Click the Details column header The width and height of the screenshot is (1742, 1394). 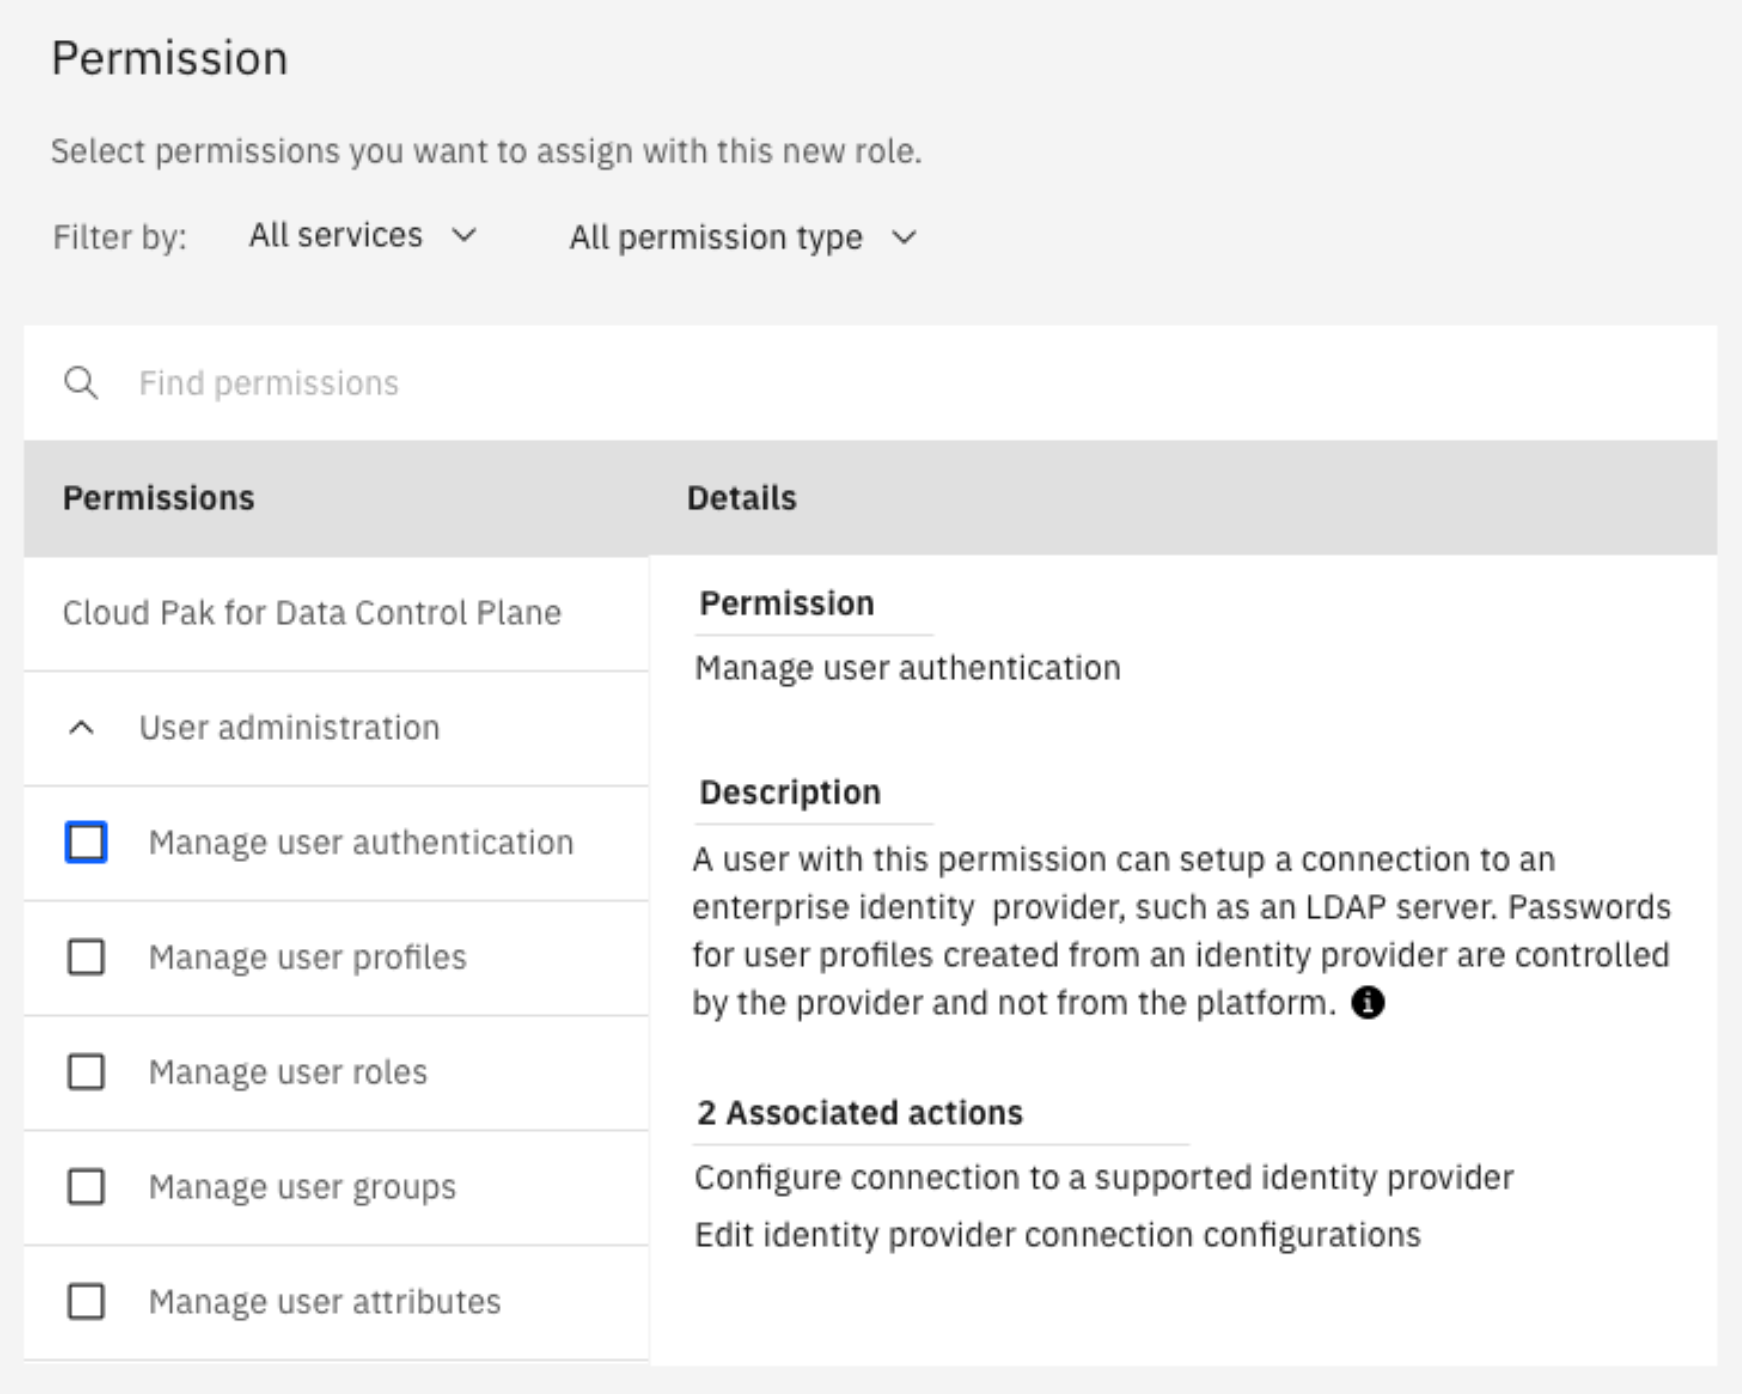click(742, 498)
